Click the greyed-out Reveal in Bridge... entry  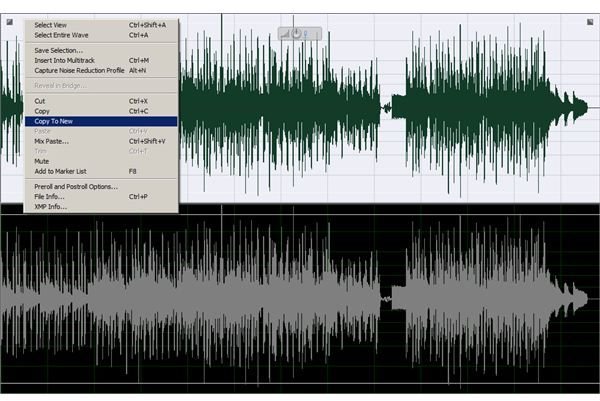[101, 85]
